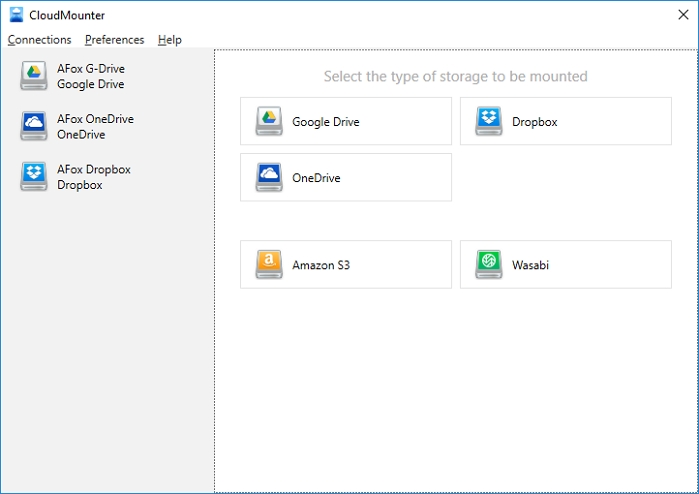Click the AFox OneDrive cloud icon

coord(34,126)
